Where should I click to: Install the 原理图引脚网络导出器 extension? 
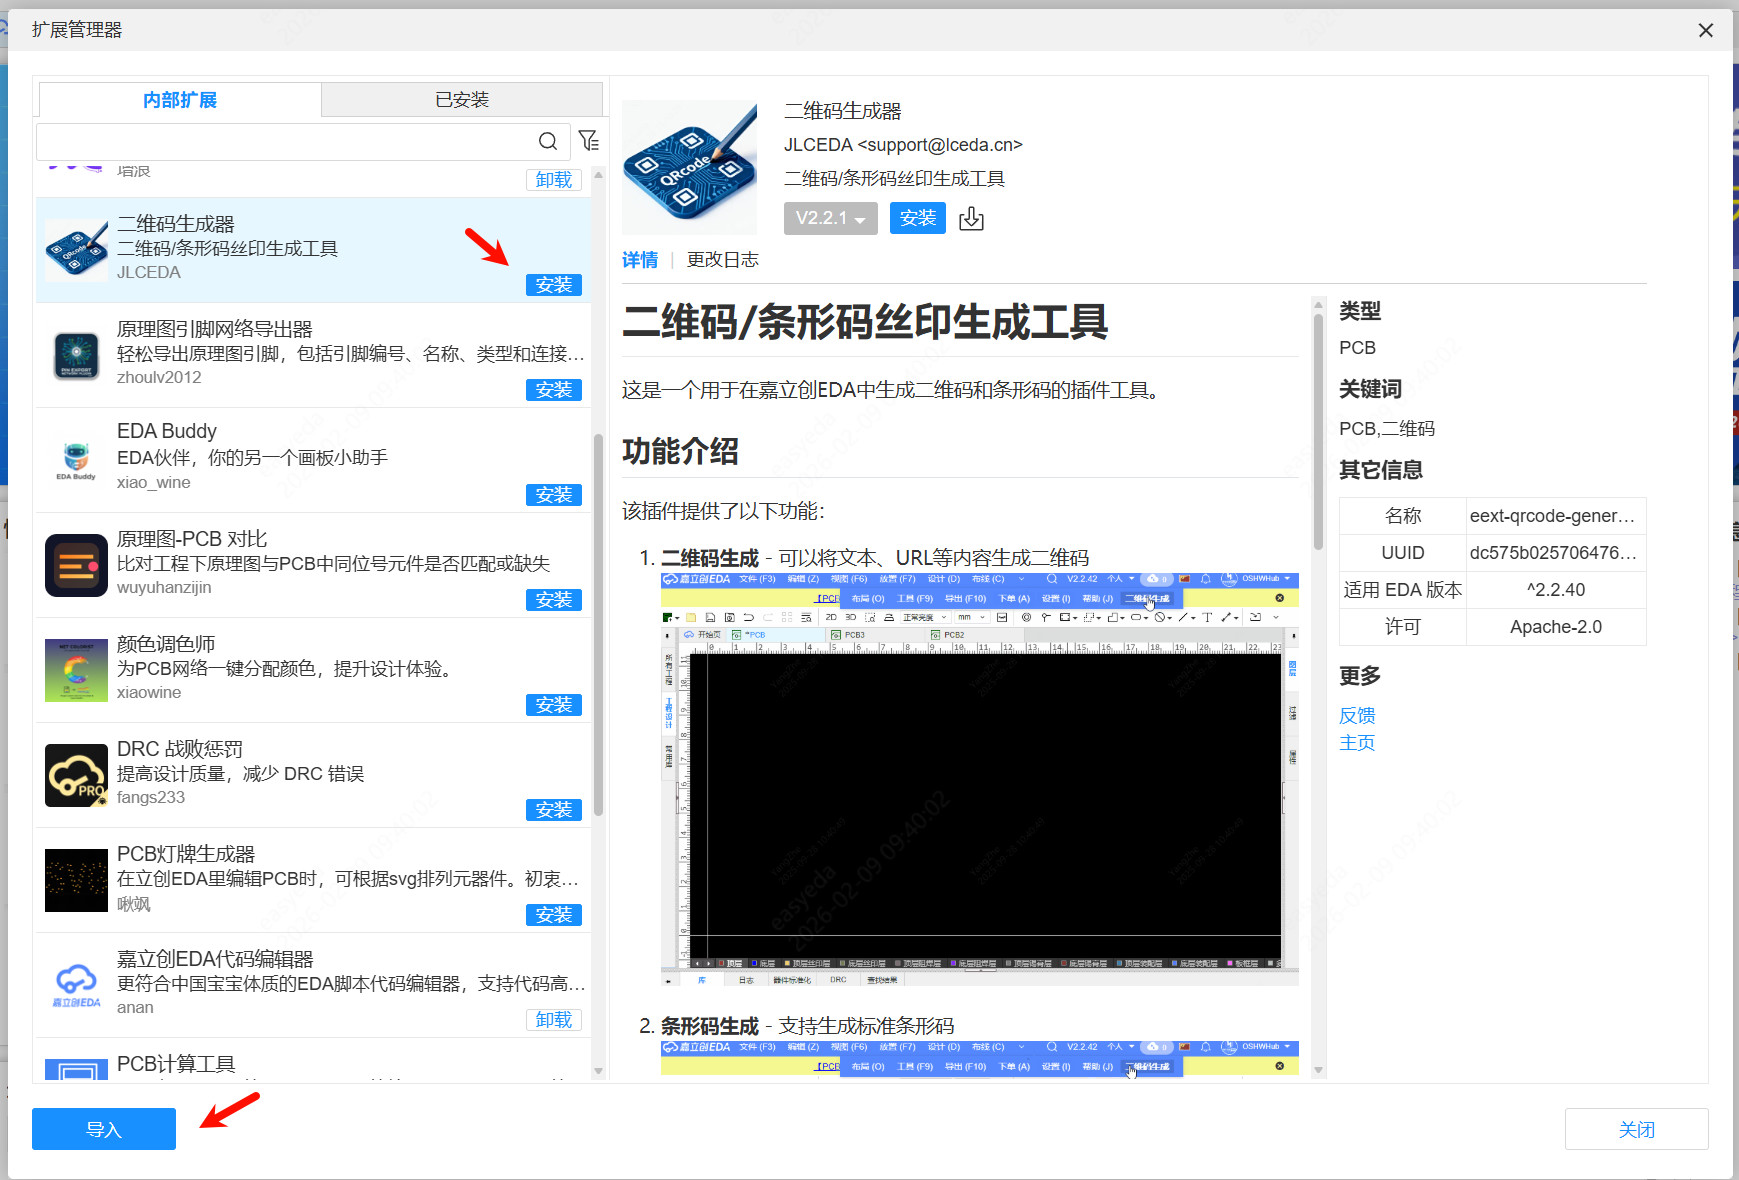click(553, 390)
